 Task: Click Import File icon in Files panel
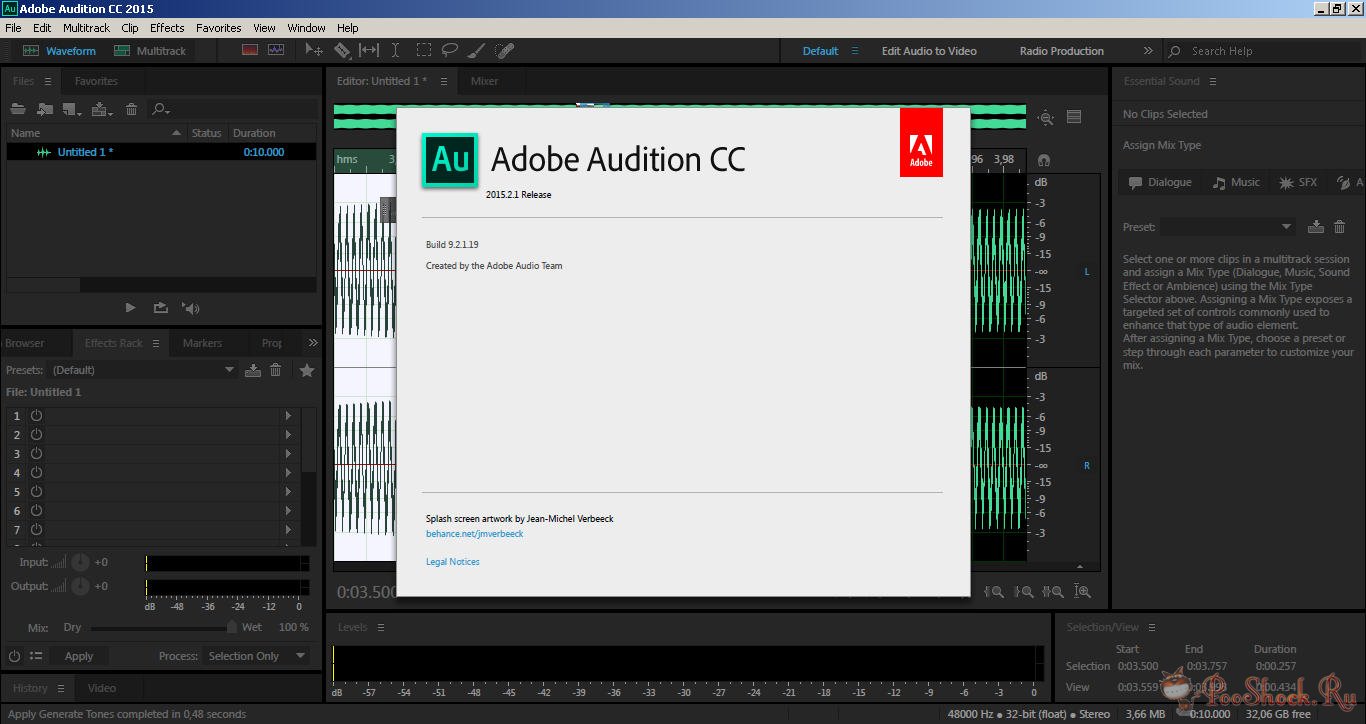44,109
